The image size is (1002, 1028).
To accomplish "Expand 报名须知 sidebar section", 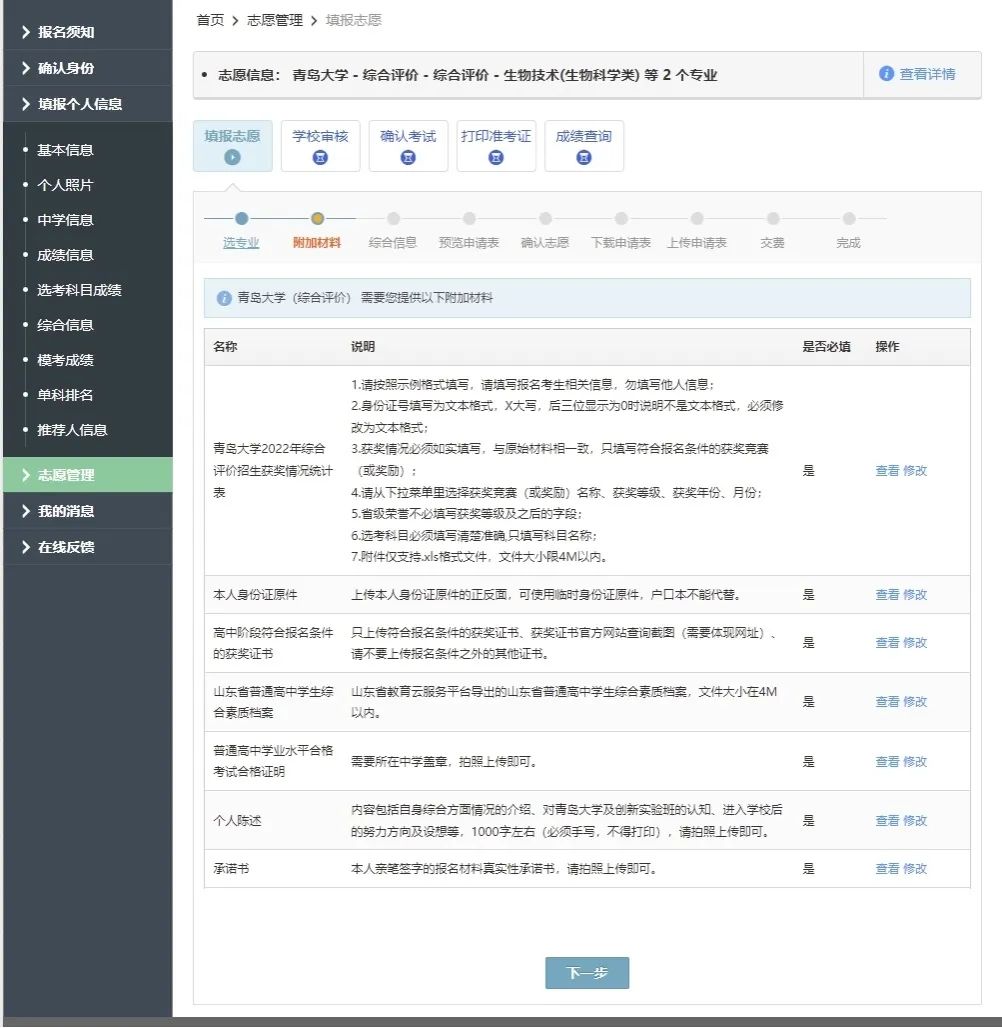I will (66, 32).
